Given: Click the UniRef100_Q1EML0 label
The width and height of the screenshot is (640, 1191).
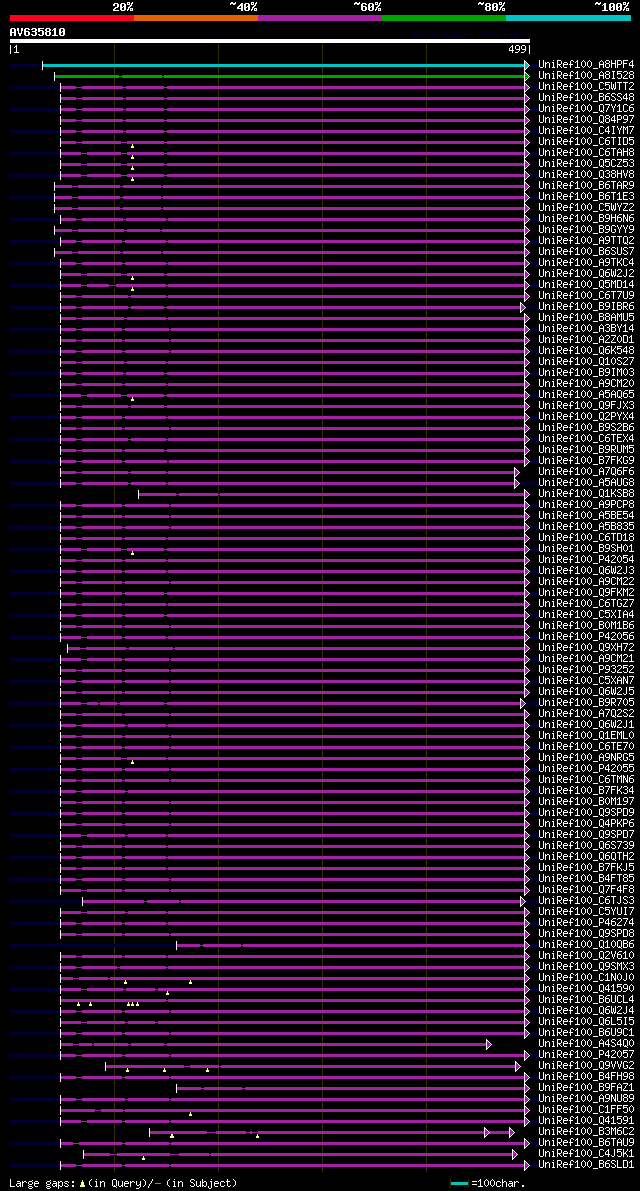Looking at the screenshot, I should point(586,736).
